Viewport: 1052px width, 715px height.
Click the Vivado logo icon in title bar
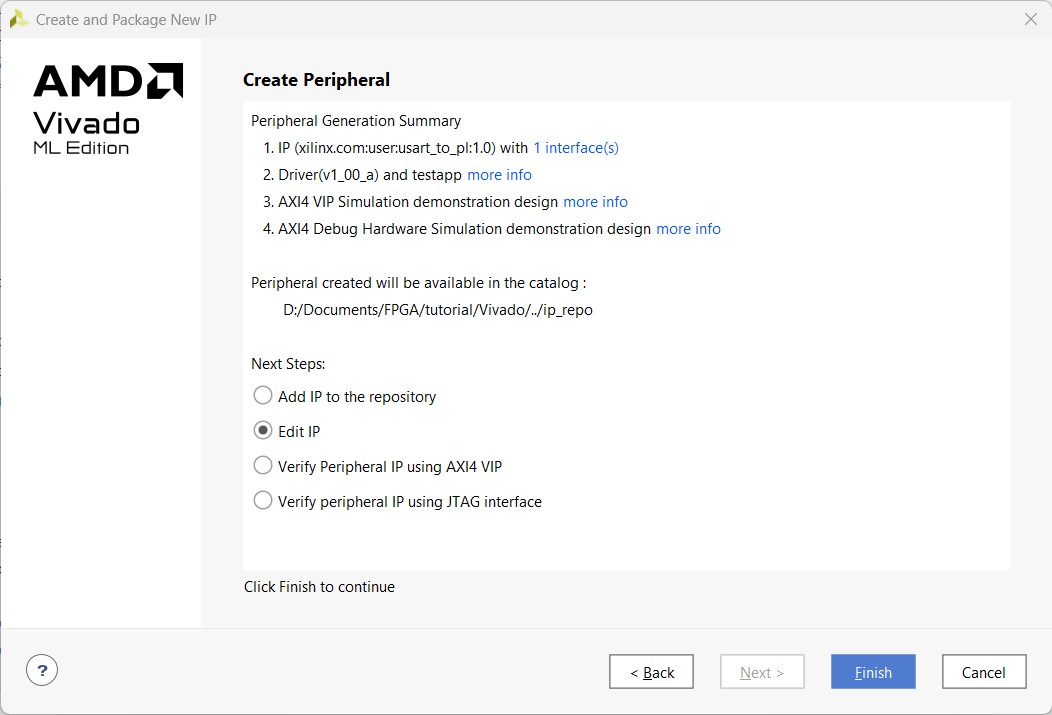(x=18, y=19)
